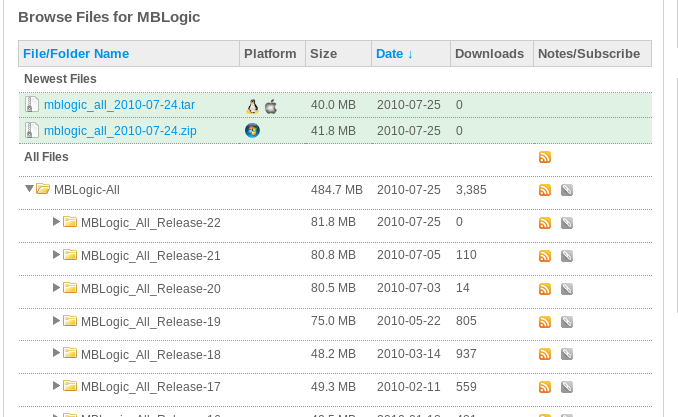Sort files by Date column header
This screenshot has height=417, width=678.
[394, 53]
